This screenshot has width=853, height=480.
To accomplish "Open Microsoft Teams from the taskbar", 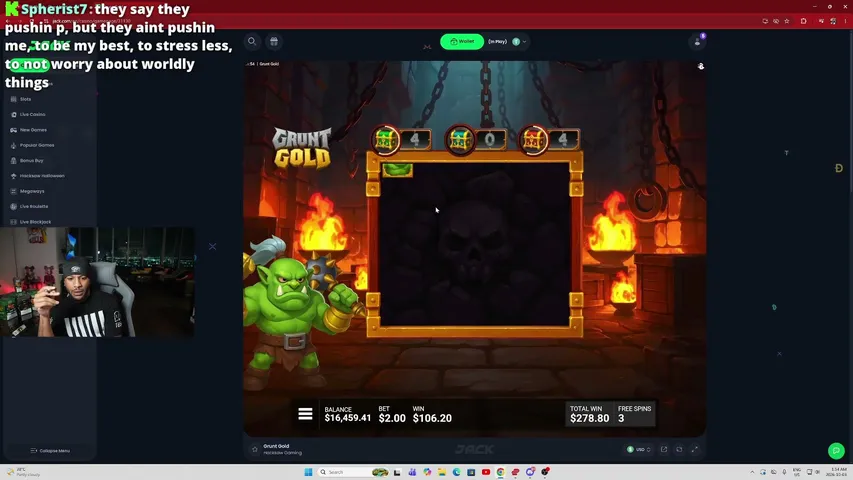I will (x=412, y=472).
